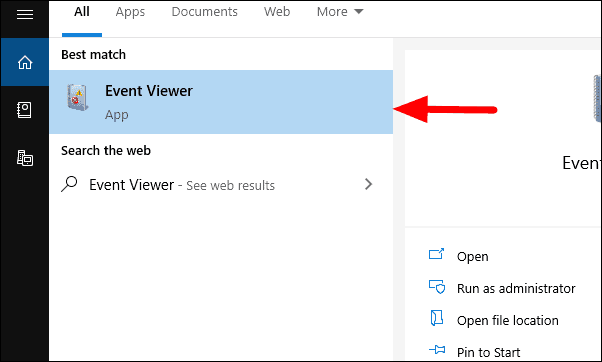The height and width of the screenshot is (362, 602).
Task: Choose Pin to Start
Action: [x=488, y=352]
